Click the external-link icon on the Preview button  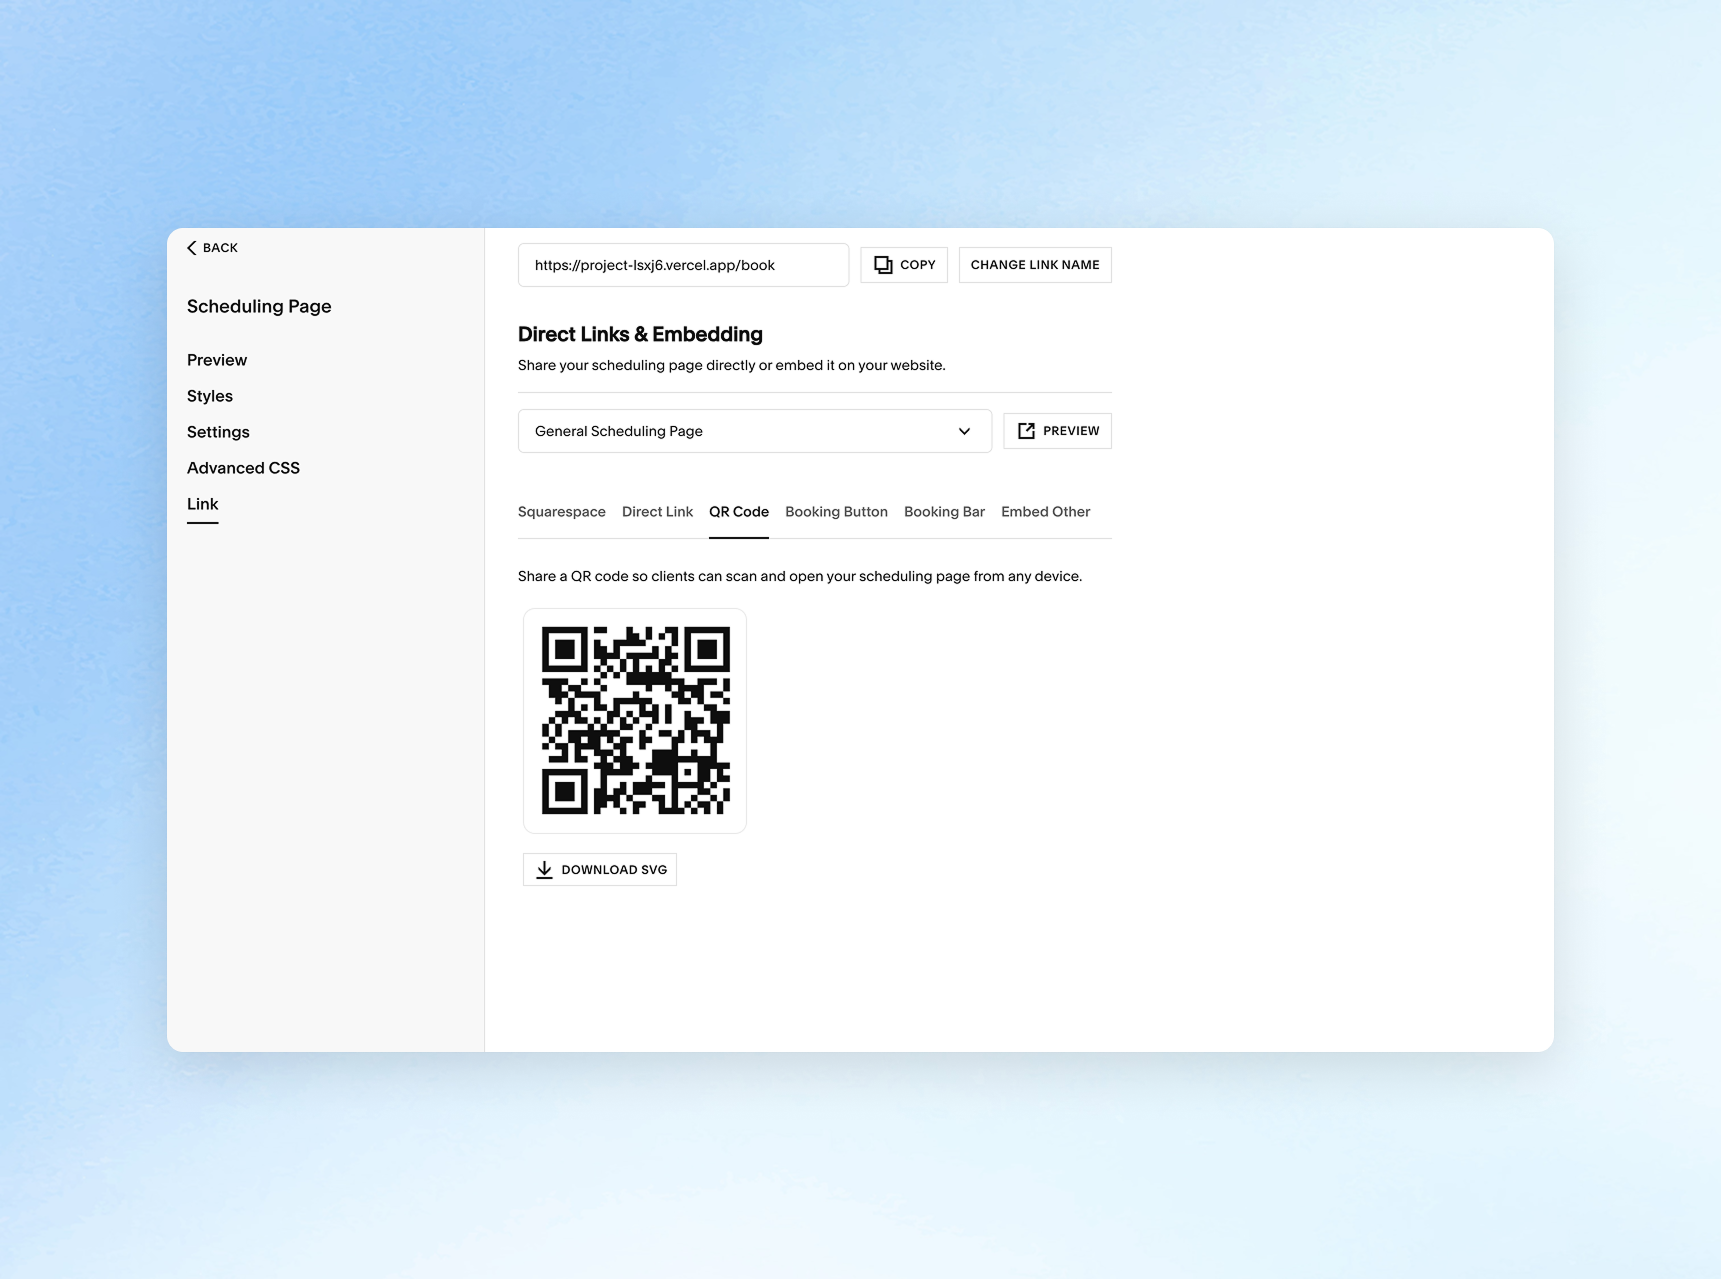point(1026,431)
